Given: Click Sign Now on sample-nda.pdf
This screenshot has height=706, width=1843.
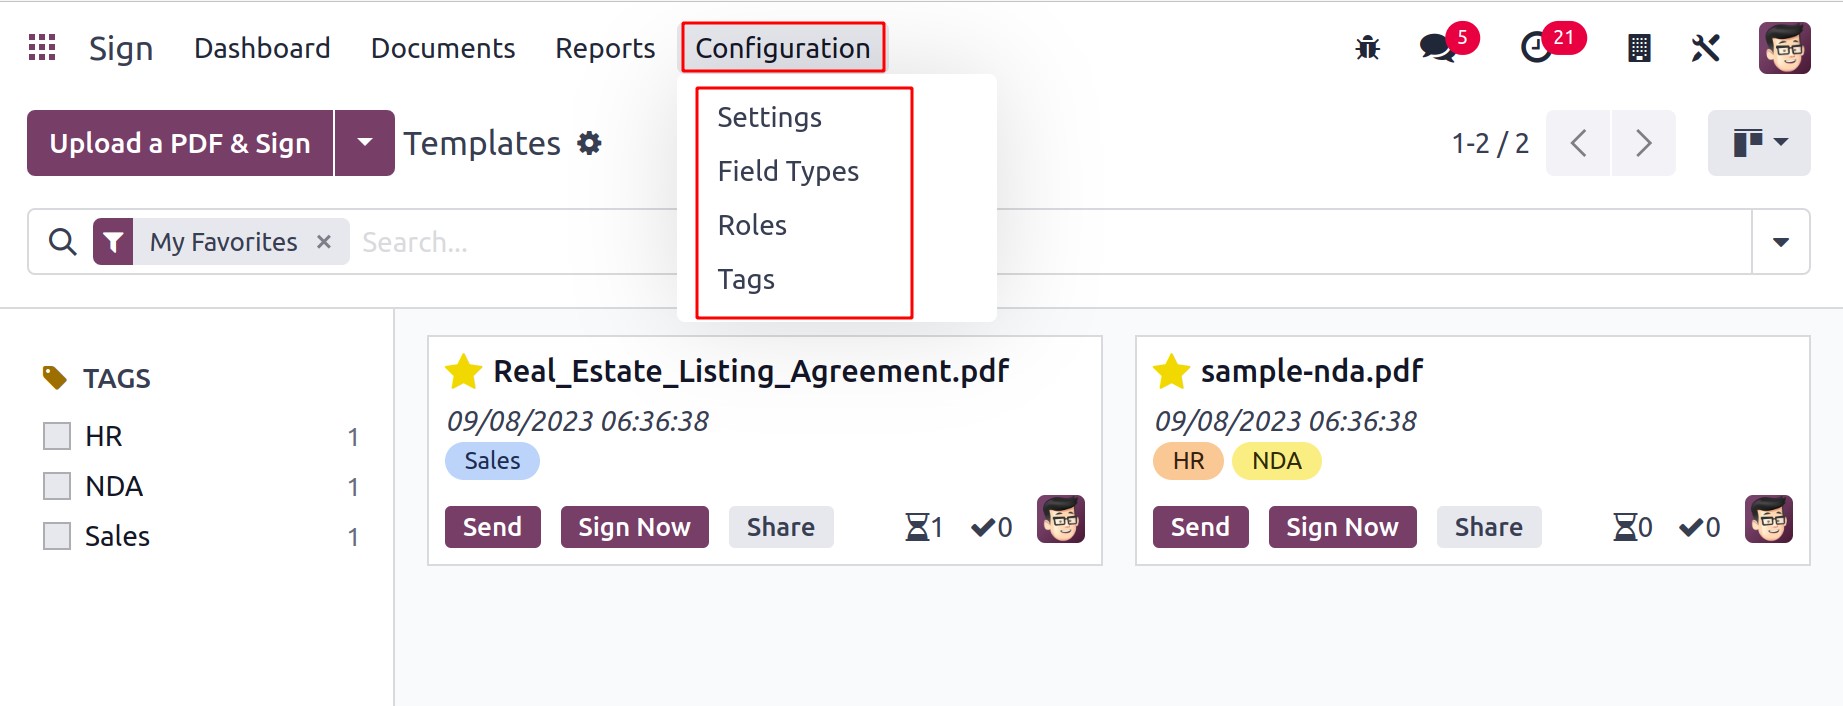Looking at the screenshot, I should coord(1342,527).
